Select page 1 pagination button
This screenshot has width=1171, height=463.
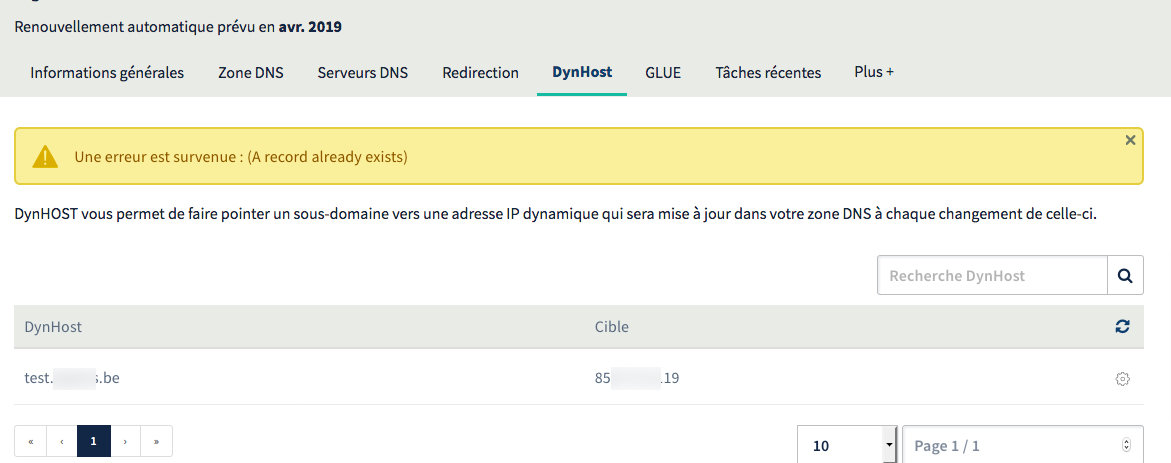pos(94,441)
